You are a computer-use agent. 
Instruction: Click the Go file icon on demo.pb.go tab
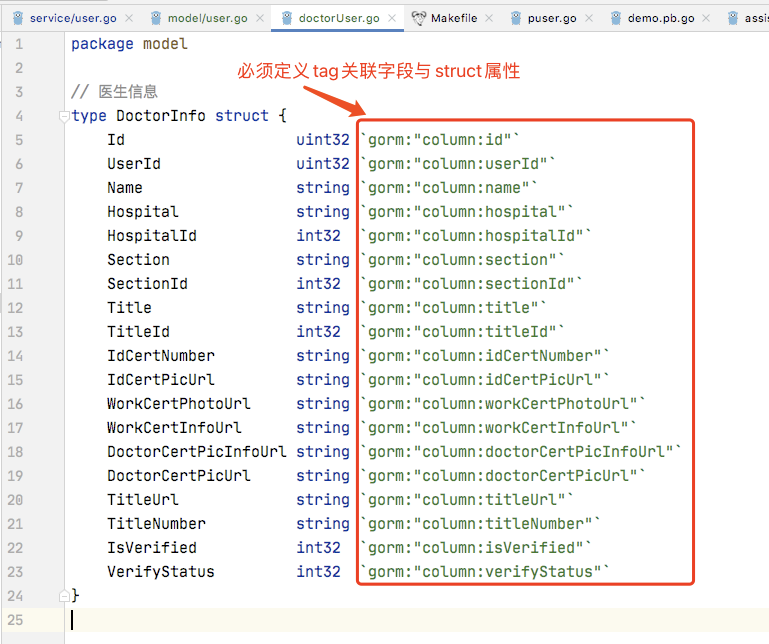click(614, 18)
